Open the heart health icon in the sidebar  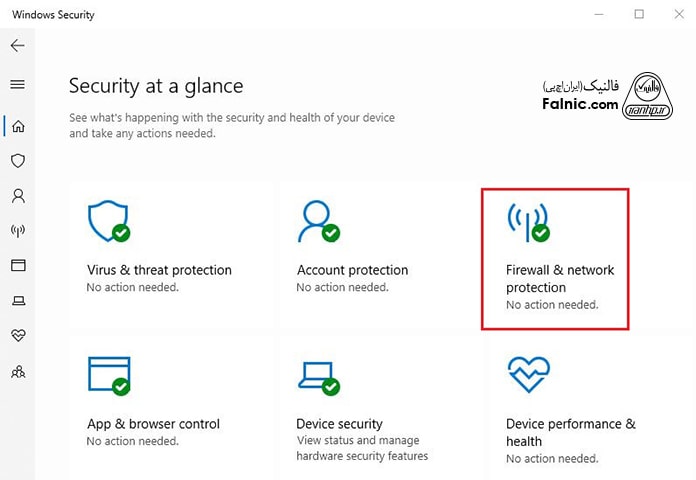pyautogui.click(x=17, y=335)
